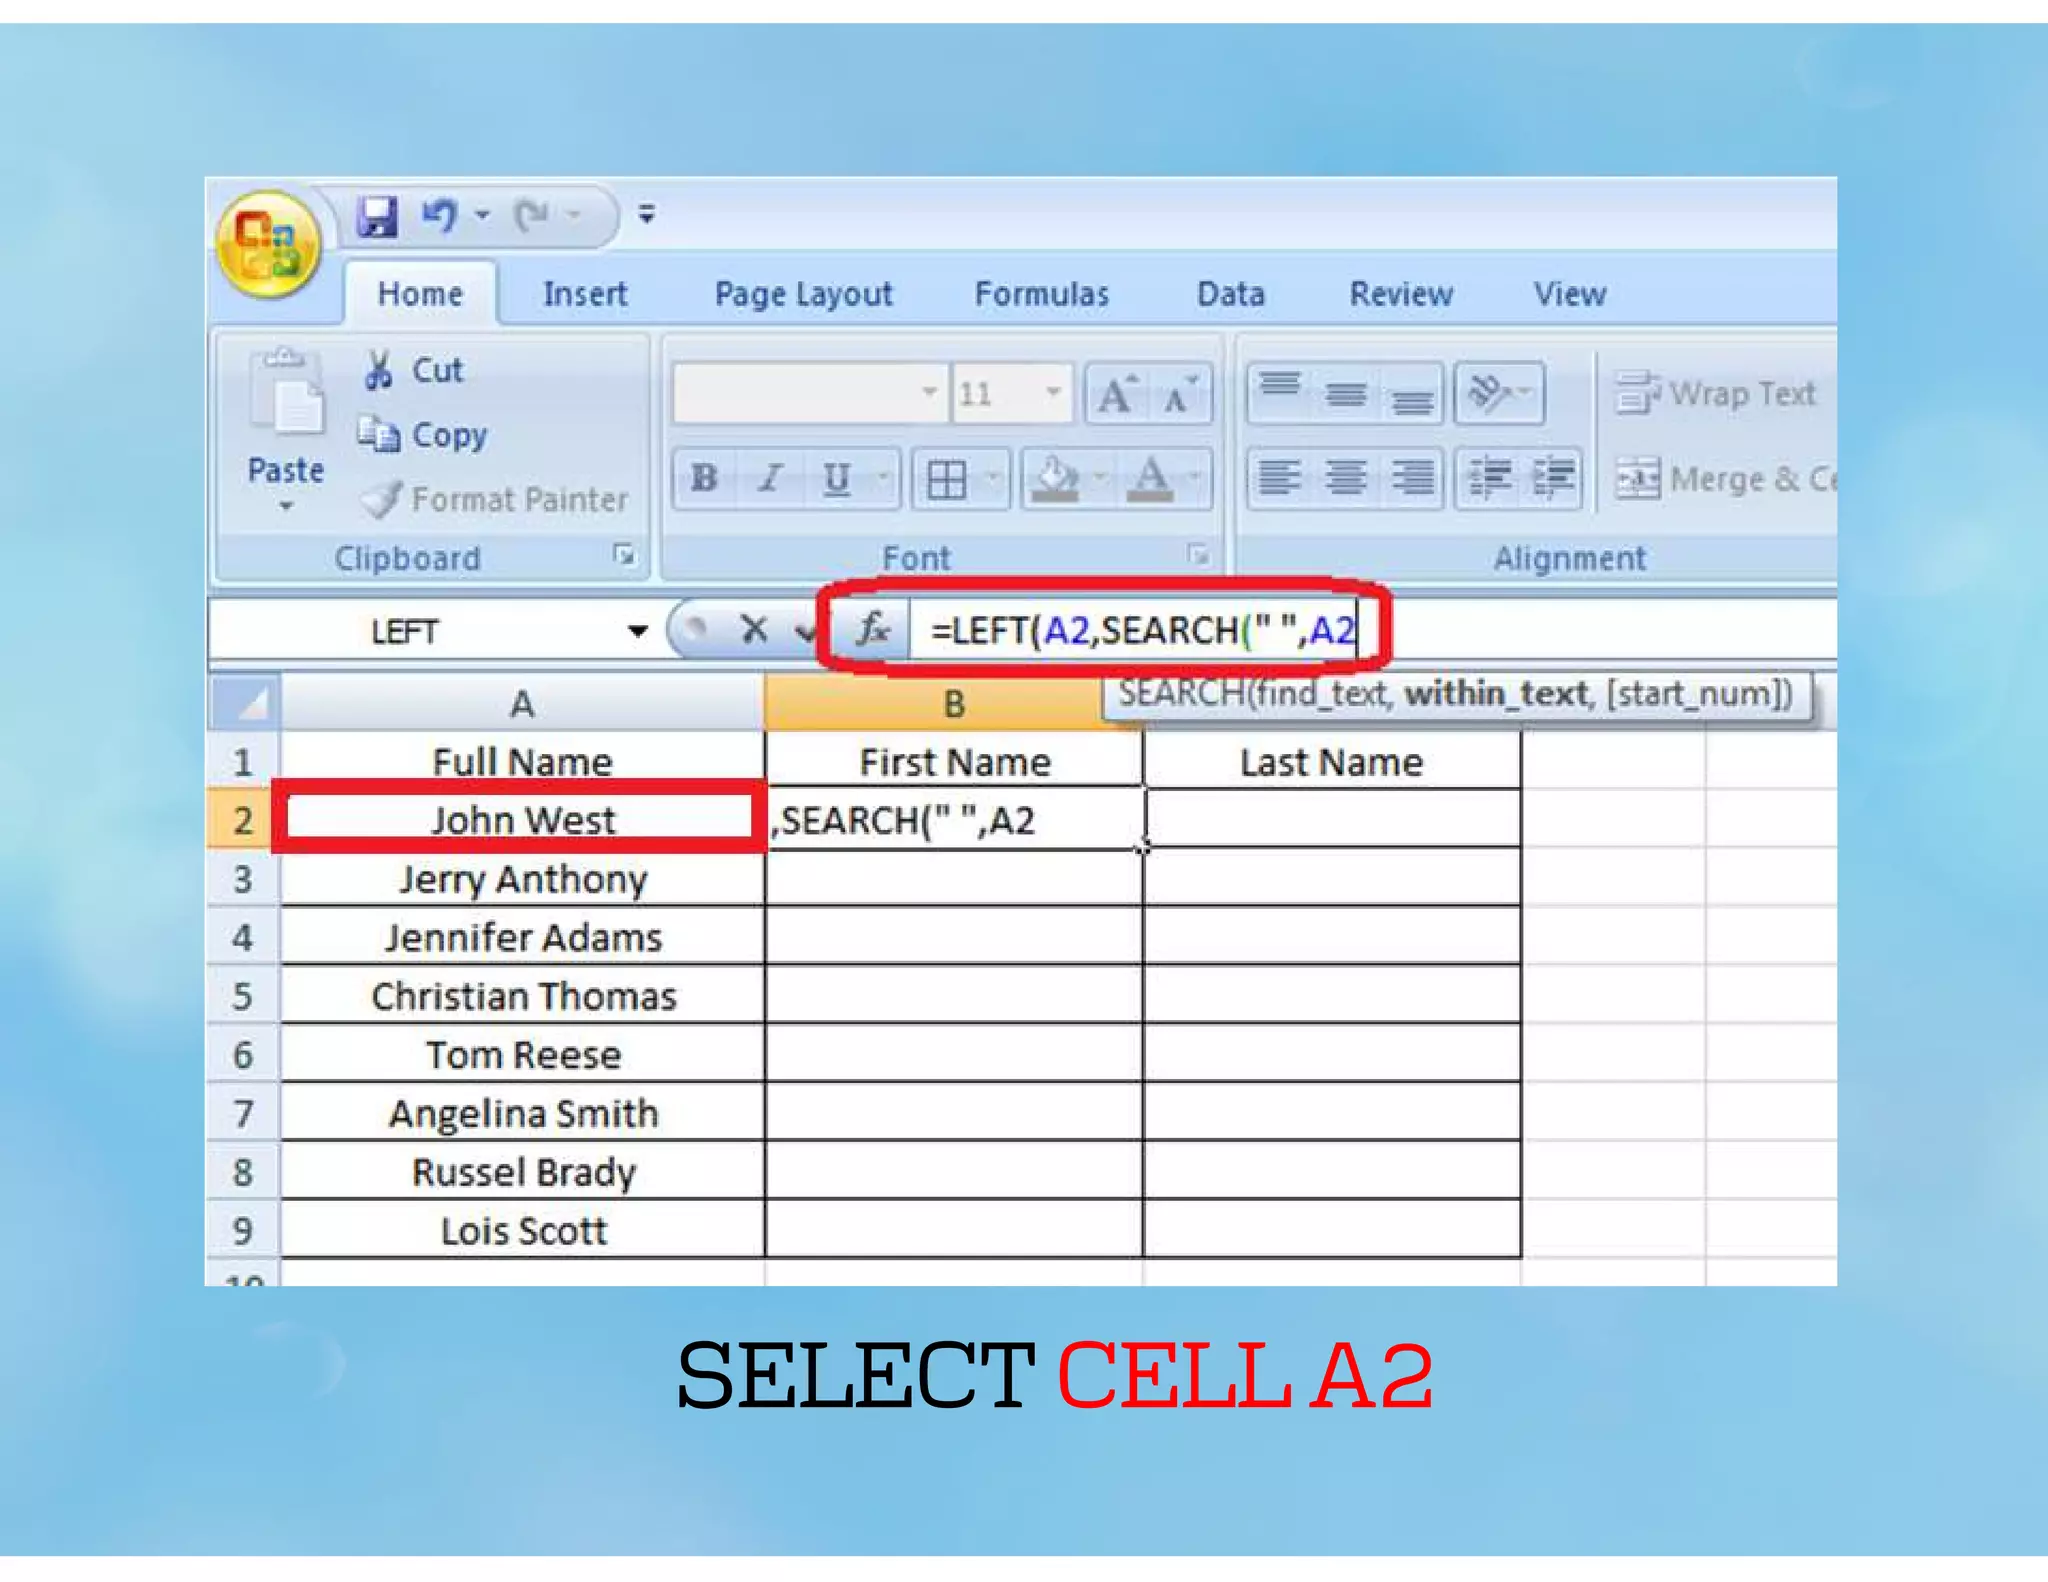Switch to the Formulas tab
Screen dimensions: 2048x1582
(x=1041, y=294)
